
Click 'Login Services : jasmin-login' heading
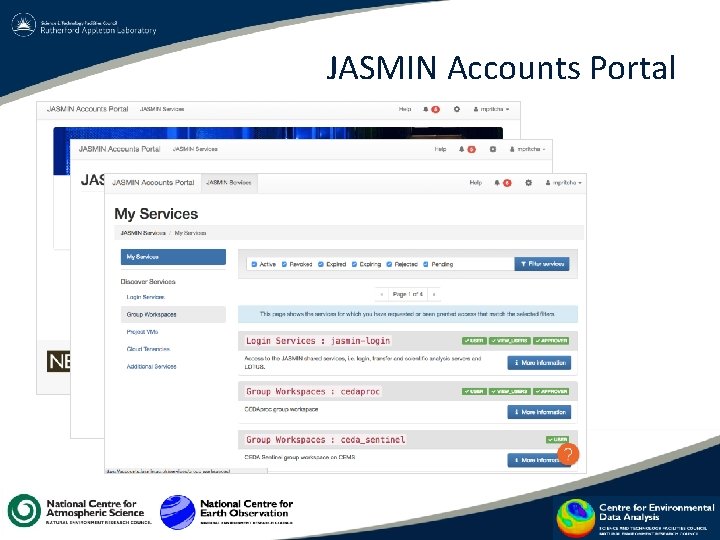click(318, 341)
